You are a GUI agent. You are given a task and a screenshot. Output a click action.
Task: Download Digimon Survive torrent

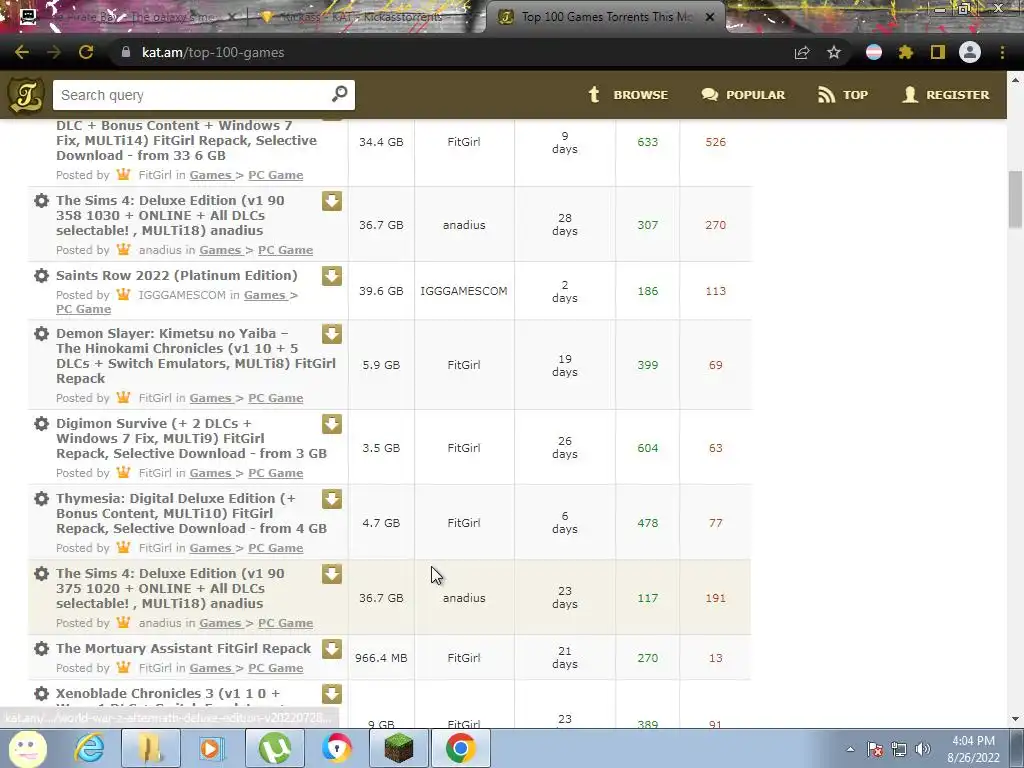tap(332, 424)
